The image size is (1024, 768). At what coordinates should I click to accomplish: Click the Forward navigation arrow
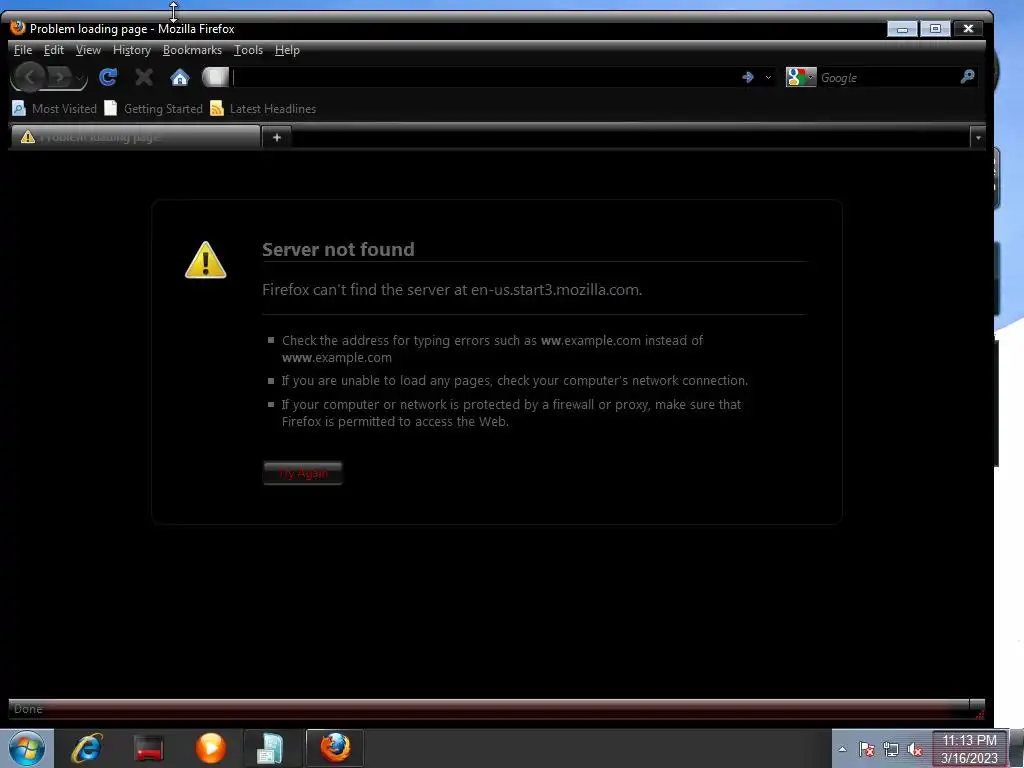click(x=59, y=78)
